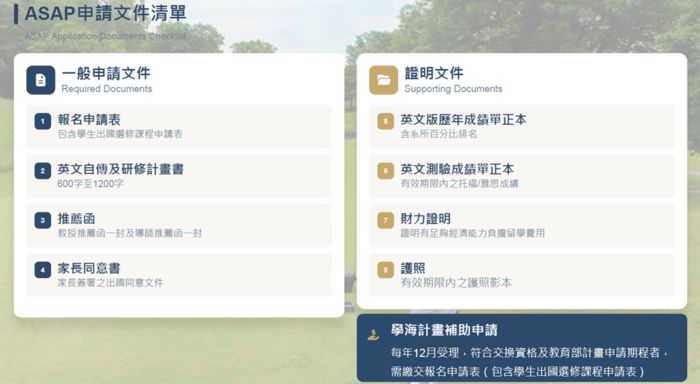Screen dimensions: 700x384
Task: Click the 含系所百分比排名 description
Action: pos(439,134)
